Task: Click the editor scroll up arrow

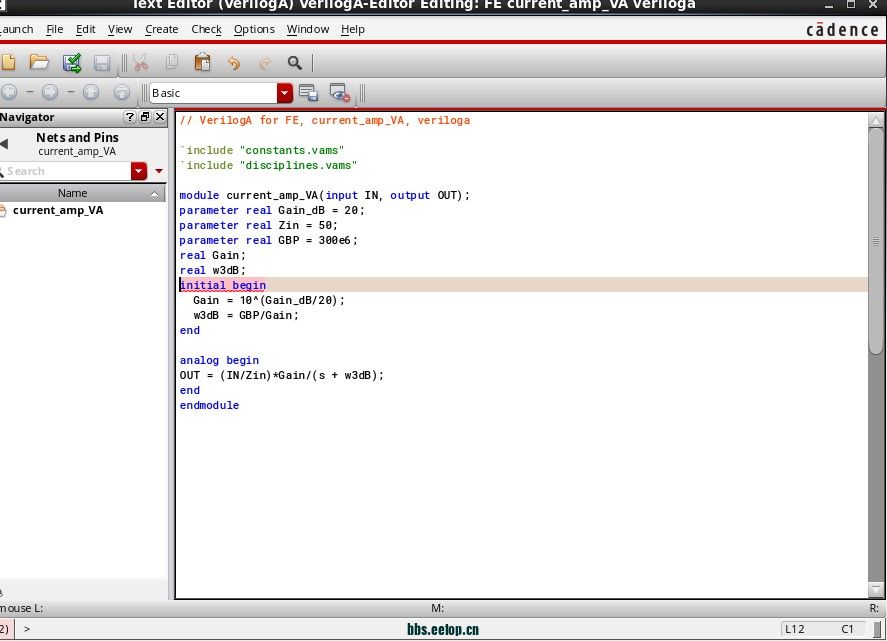Action: [876, 121]
